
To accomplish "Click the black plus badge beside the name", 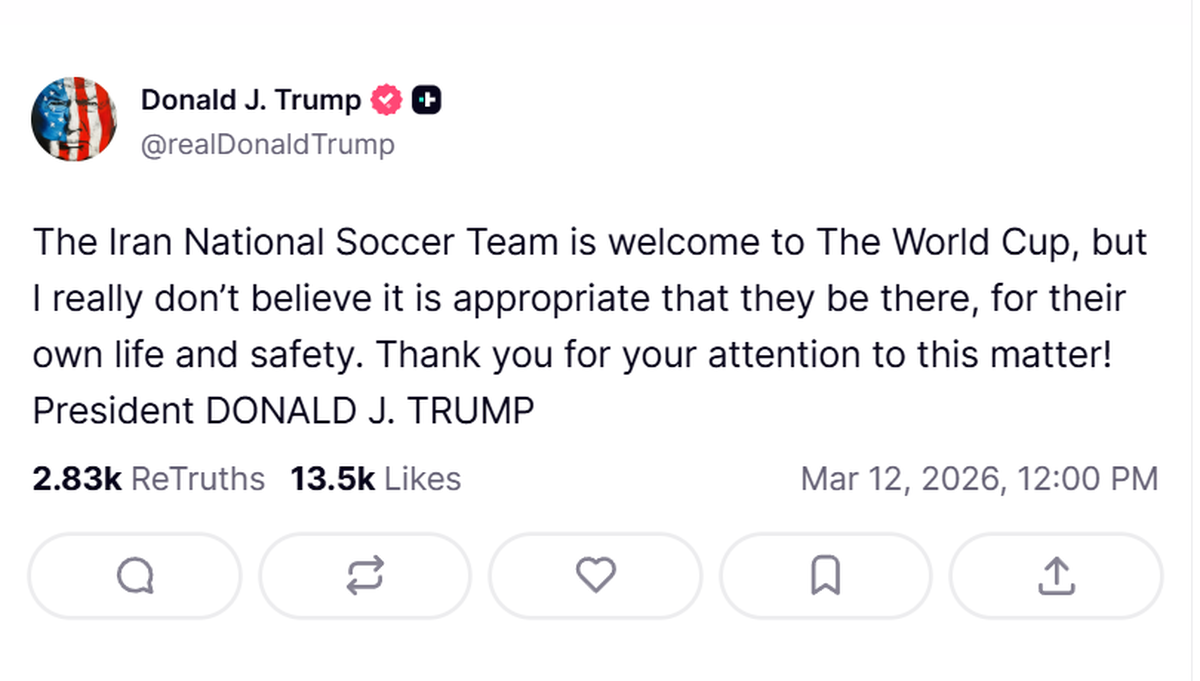I will [x=427, y=100].
